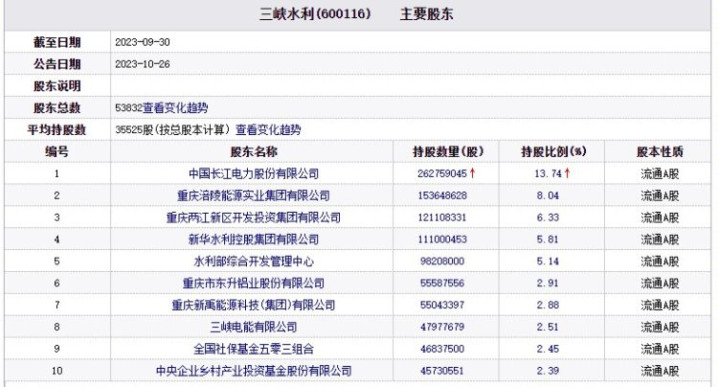Select share count 111000453

(x=442, y=240)
